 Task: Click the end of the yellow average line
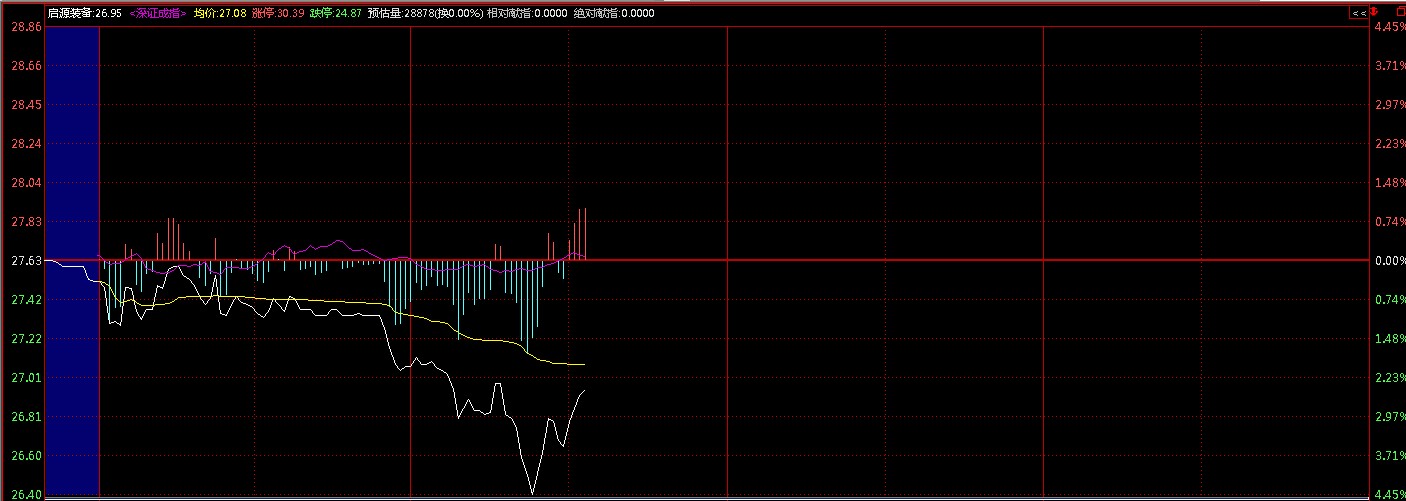584,364
